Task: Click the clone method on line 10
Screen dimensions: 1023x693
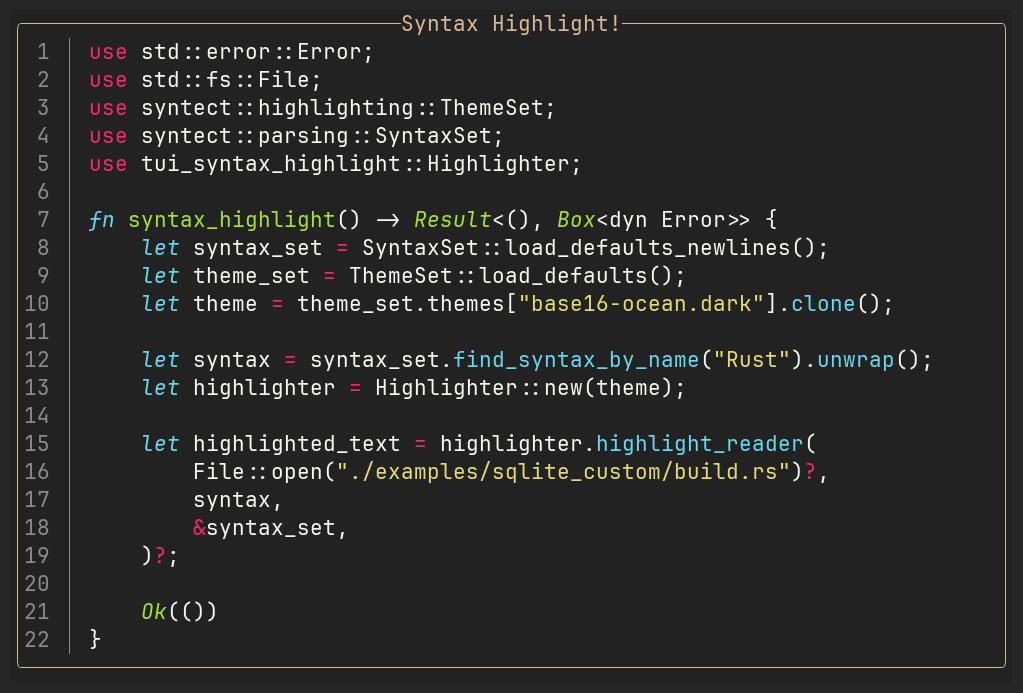Action: tap(823, 304)
